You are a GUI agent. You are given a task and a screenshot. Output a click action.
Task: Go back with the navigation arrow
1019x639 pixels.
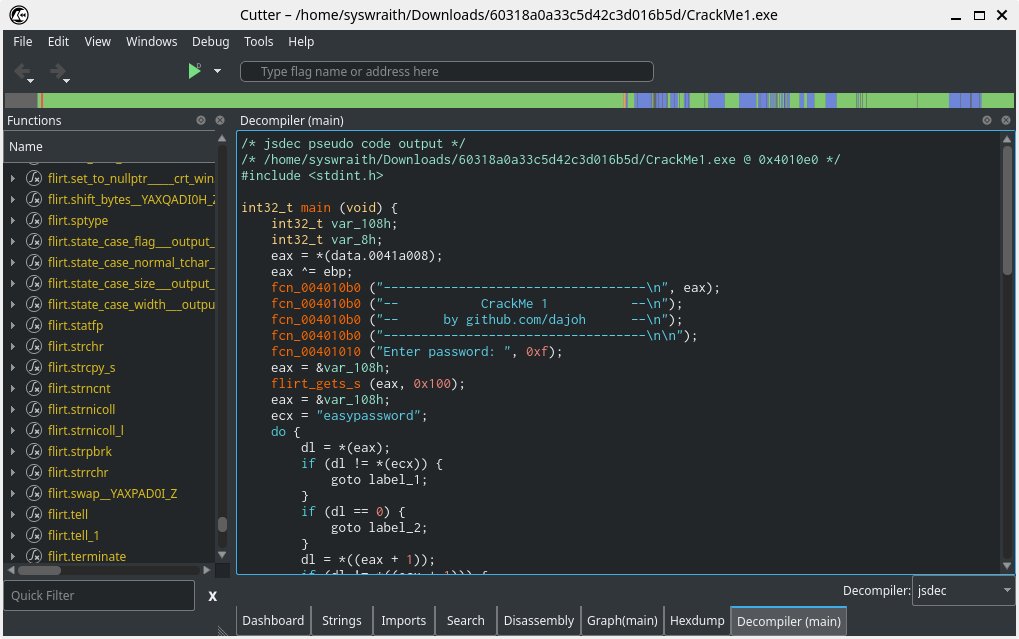[23, 71]
